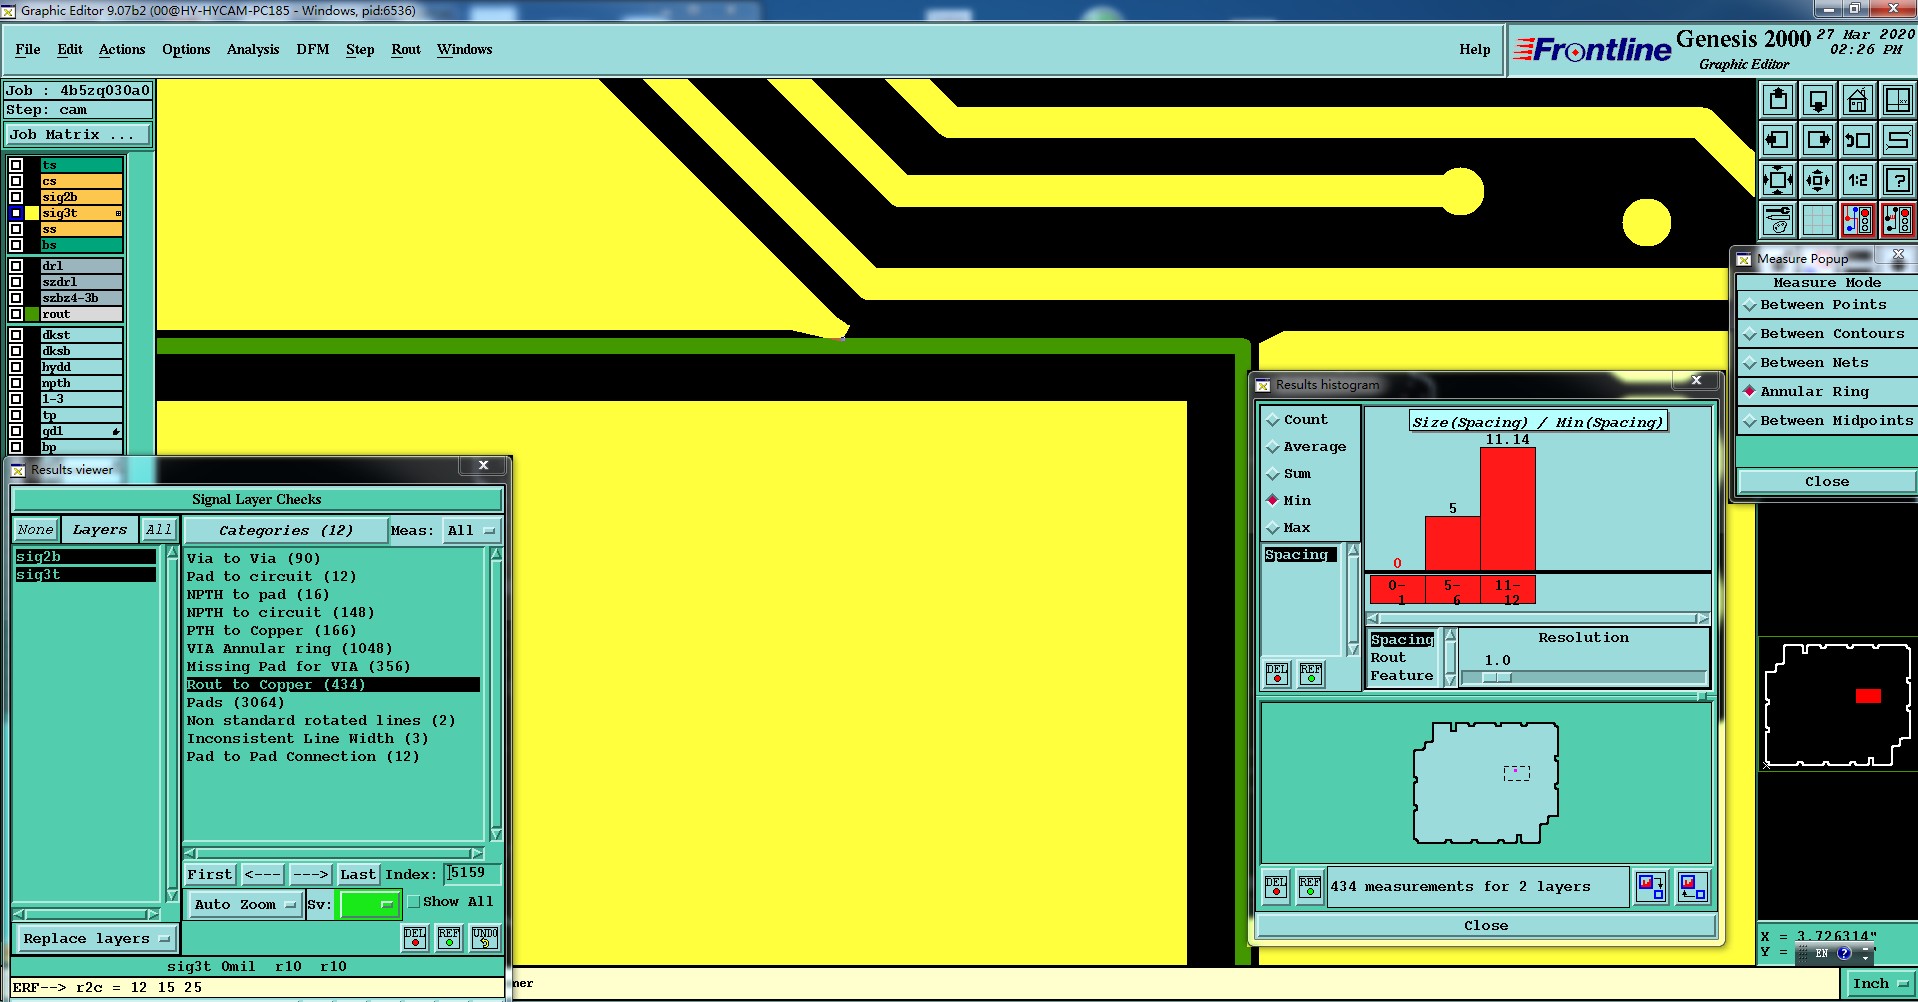This screenshot has height=1002, width=1918.
Task: Open the Auto Zoom dropdown
Action: click(245, 904)
